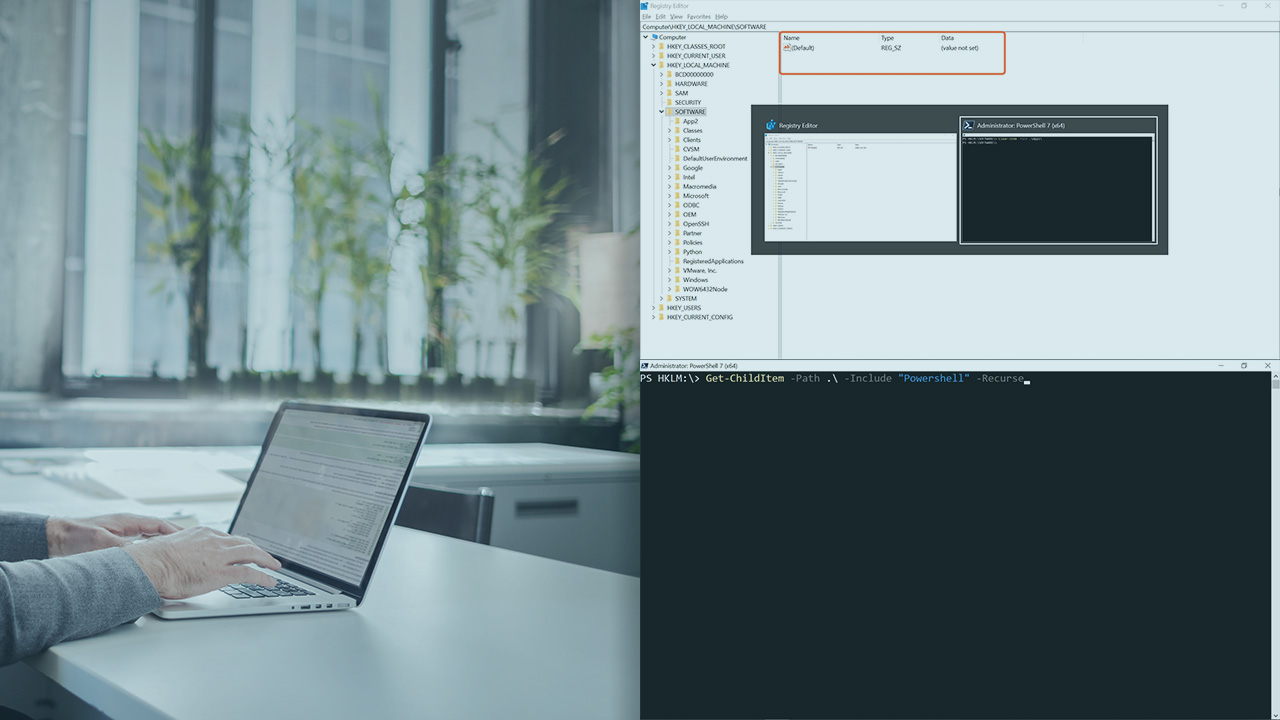The image size is (1280, 720).
Task: Open the File menu in Registry Editor
Action: pos(646,17)
